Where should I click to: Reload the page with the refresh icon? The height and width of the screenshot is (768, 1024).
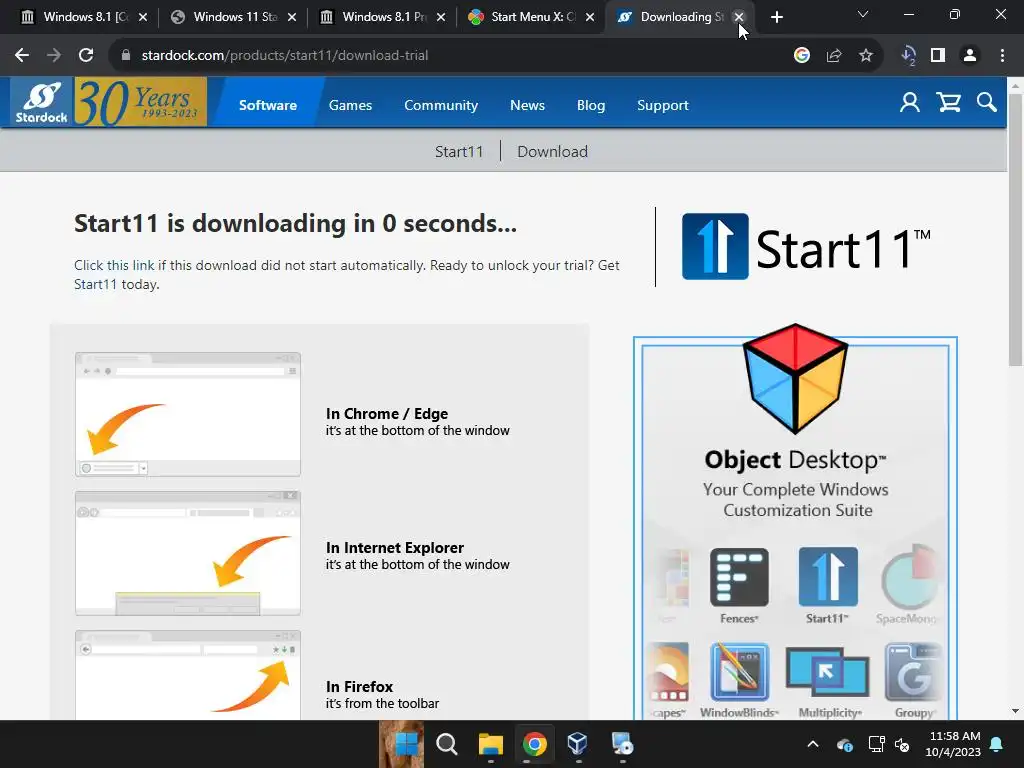(x=86, y=56)
